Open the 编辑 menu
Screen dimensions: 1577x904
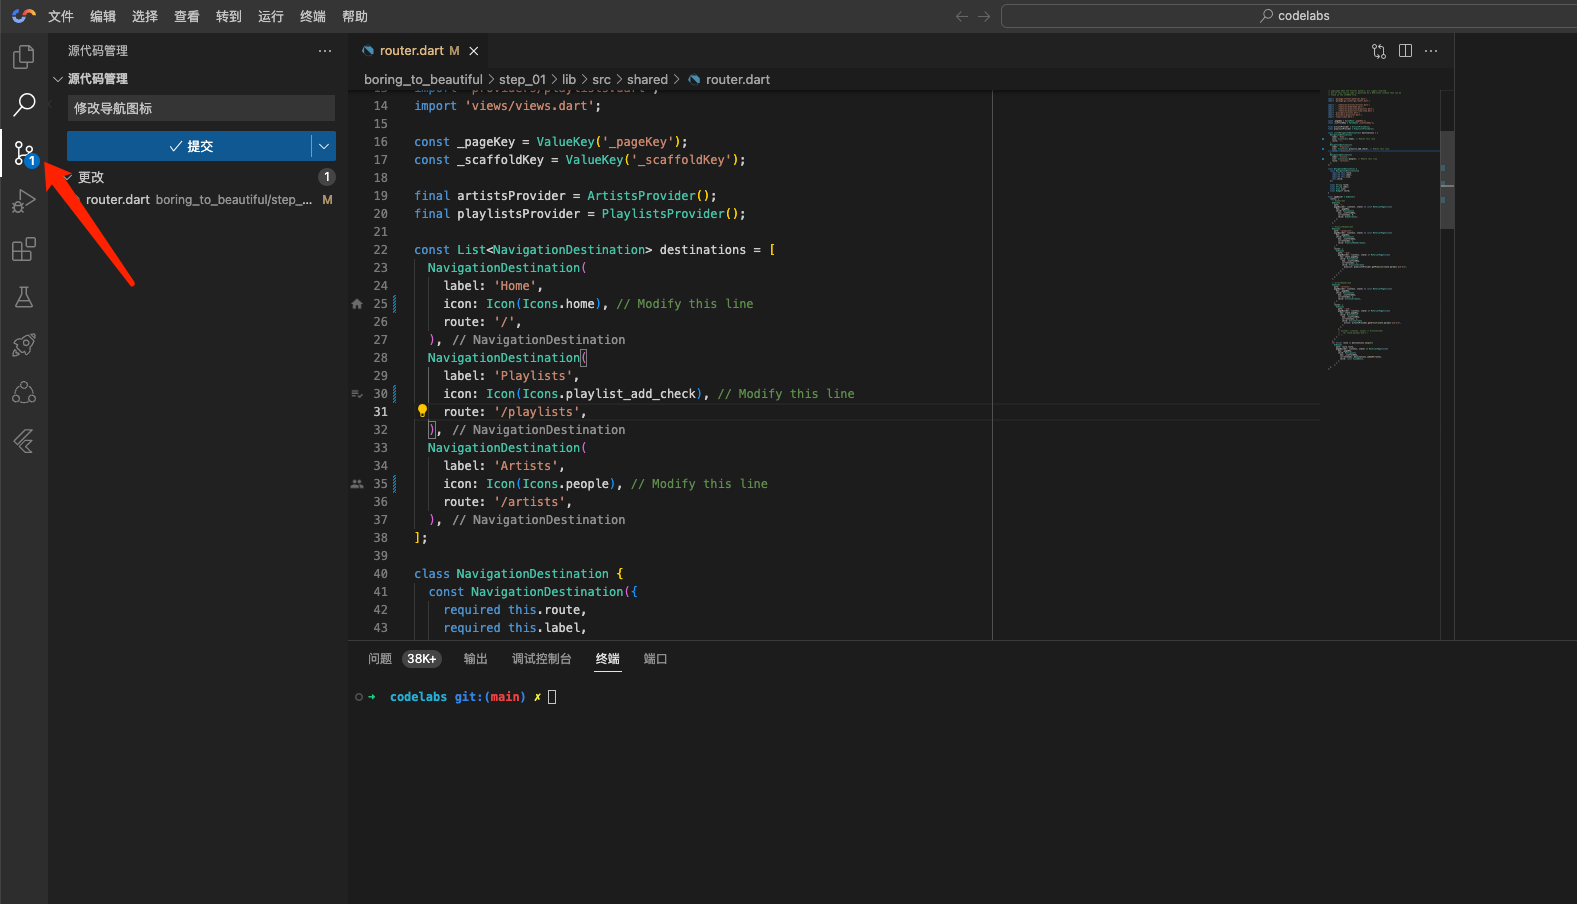(x=103, y=16)
